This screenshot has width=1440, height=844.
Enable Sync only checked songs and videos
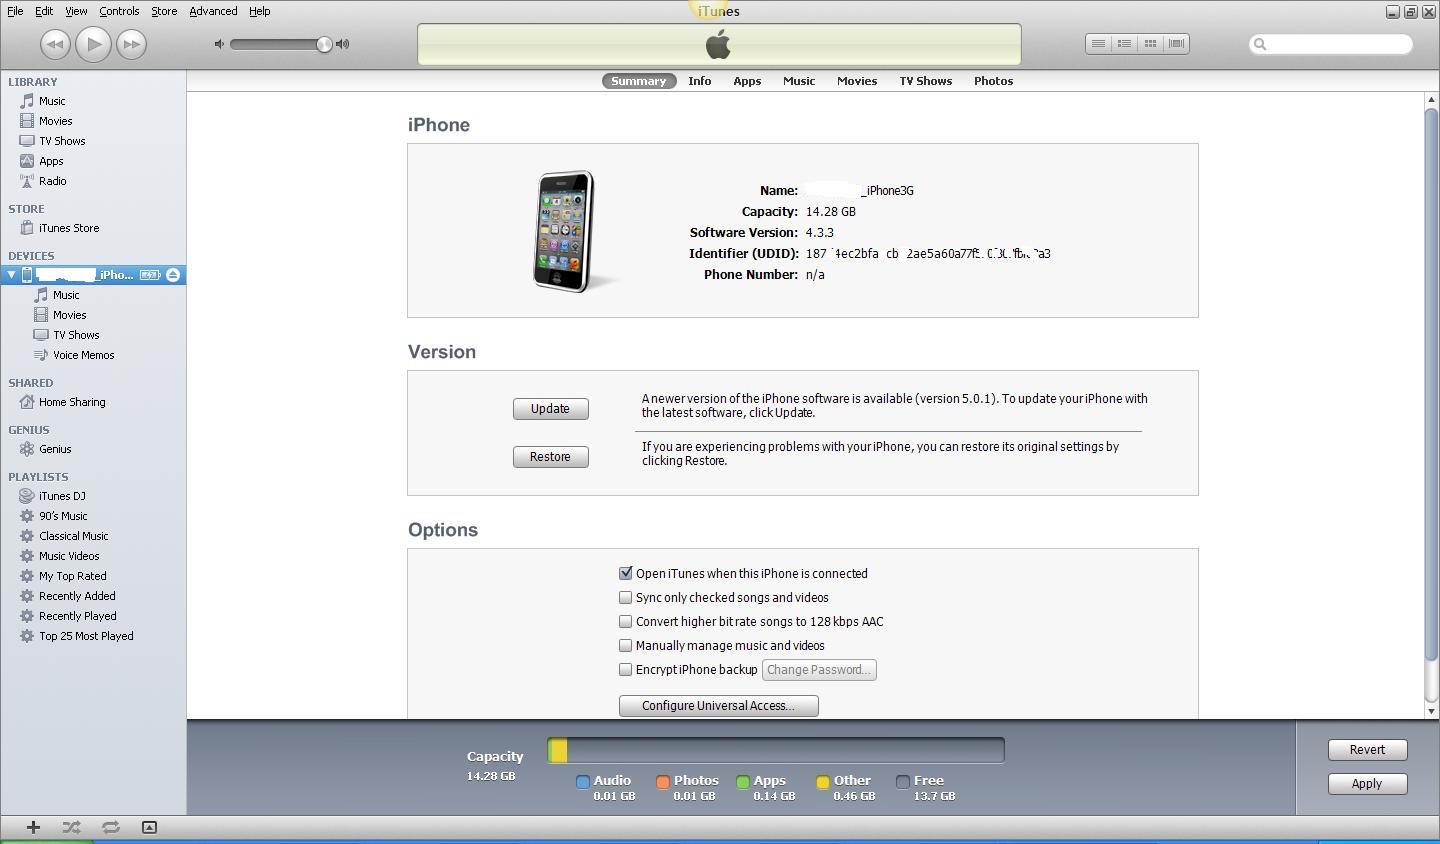click(x=626, y=597)
